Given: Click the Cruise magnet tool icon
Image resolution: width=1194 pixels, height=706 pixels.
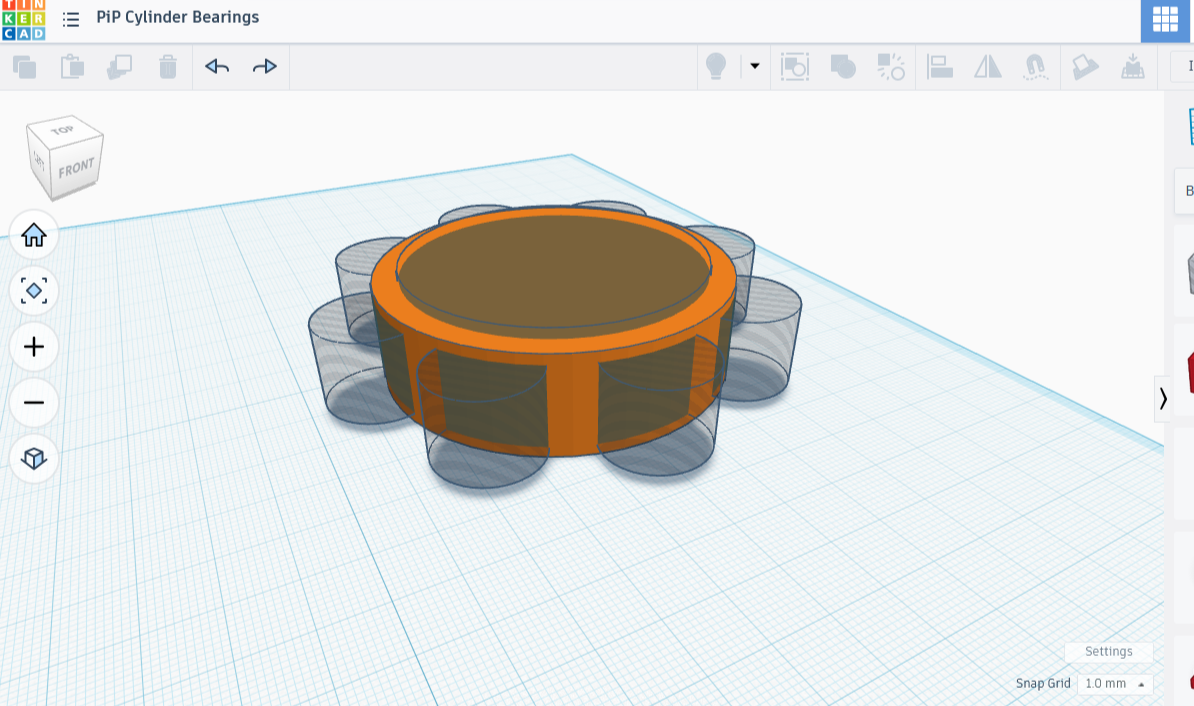Looking at the screenshot, I should [x=1036, y=67].
